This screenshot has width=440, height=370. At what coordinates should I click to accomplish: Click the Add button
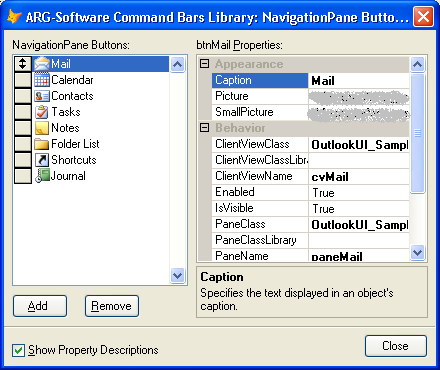[40, 306]
